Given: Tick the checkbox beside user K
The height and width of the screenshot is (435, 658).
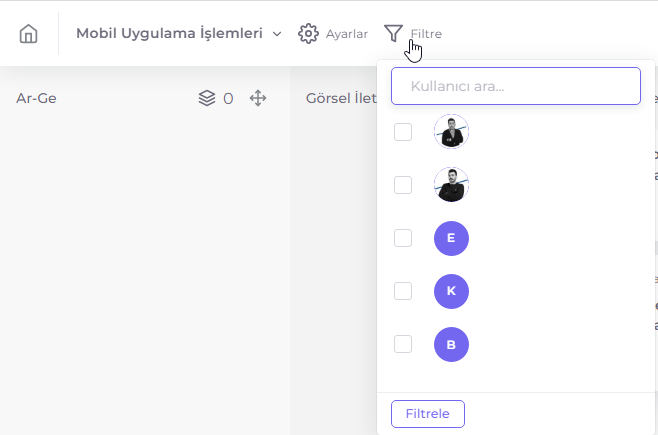Looking at the screenshot, I should click(403, 291).
